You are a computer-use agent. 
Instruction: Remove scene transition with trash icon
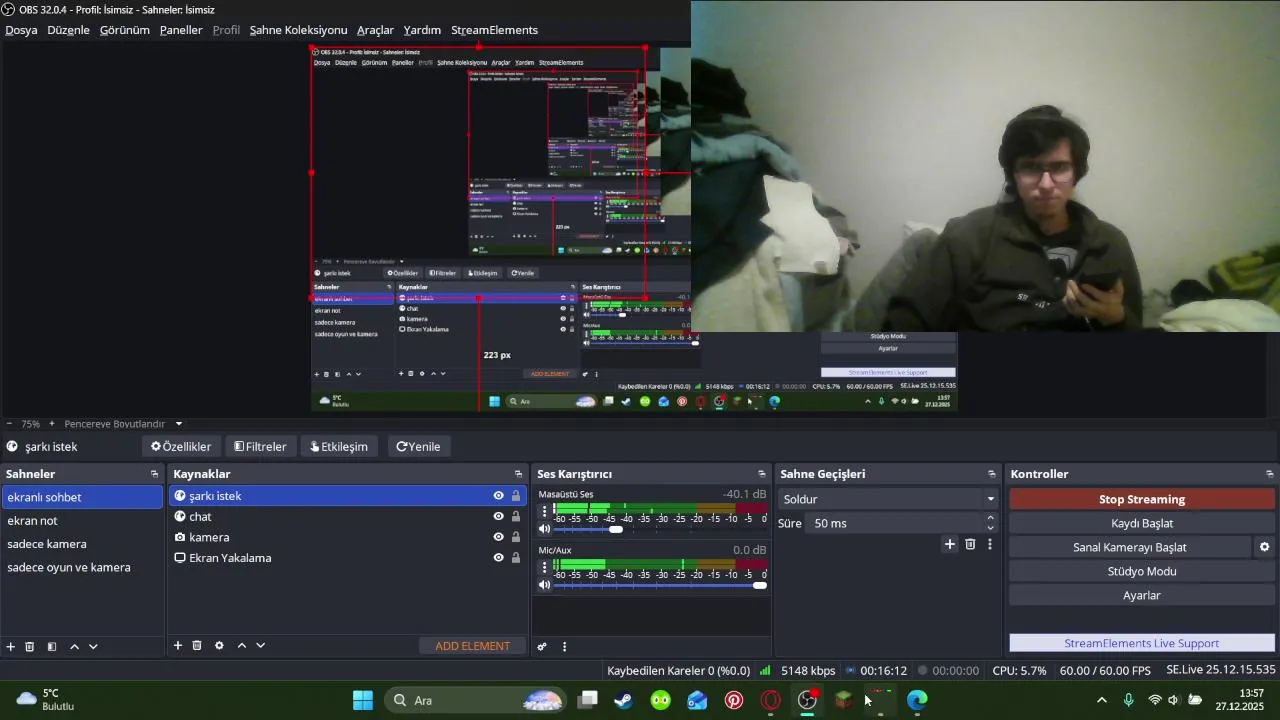tap(970, 544)
